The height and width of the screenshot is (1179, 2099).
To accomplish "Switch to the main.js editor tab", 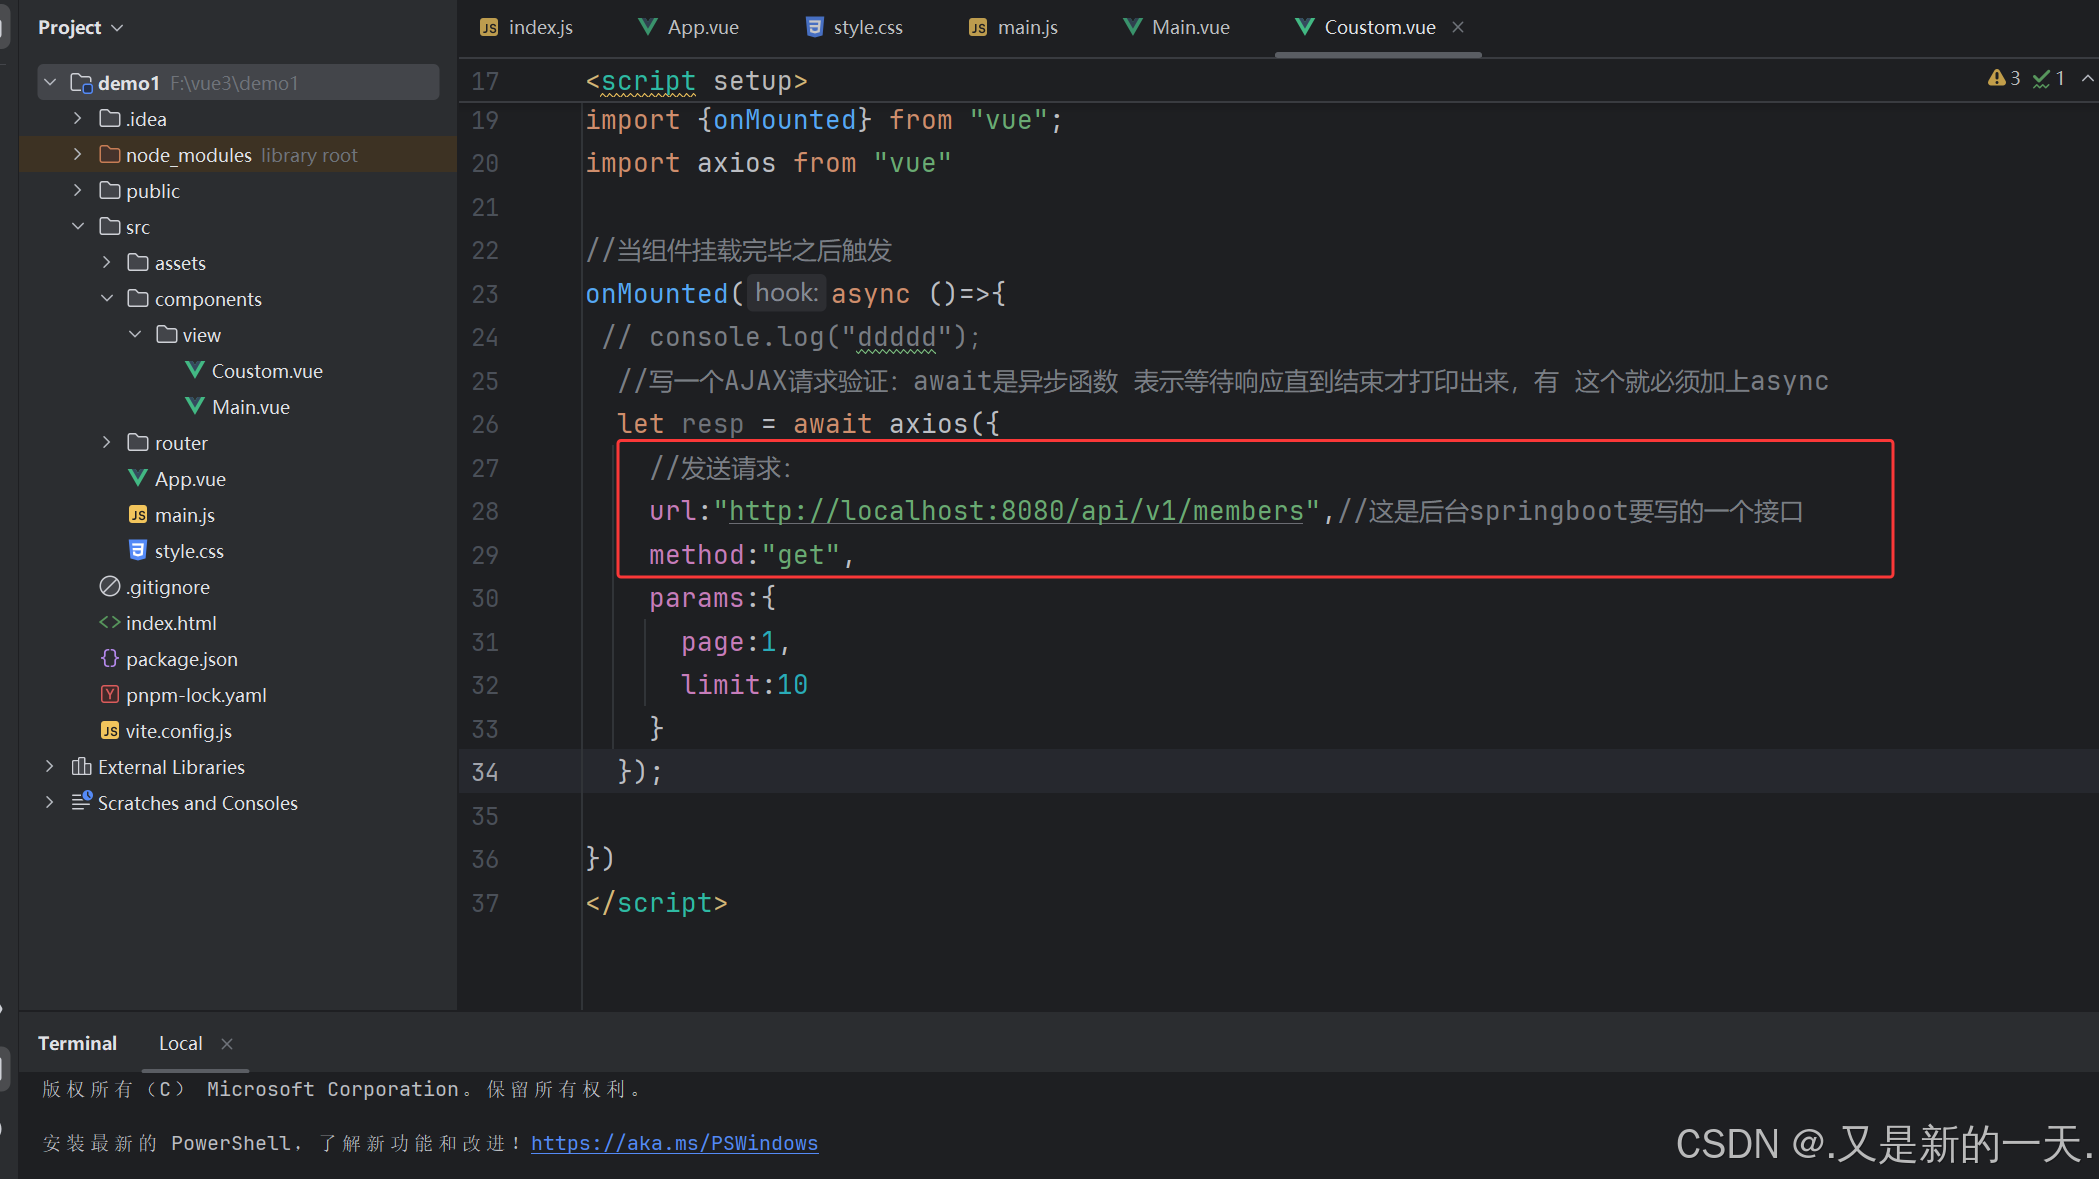I will click(1014, 27).
